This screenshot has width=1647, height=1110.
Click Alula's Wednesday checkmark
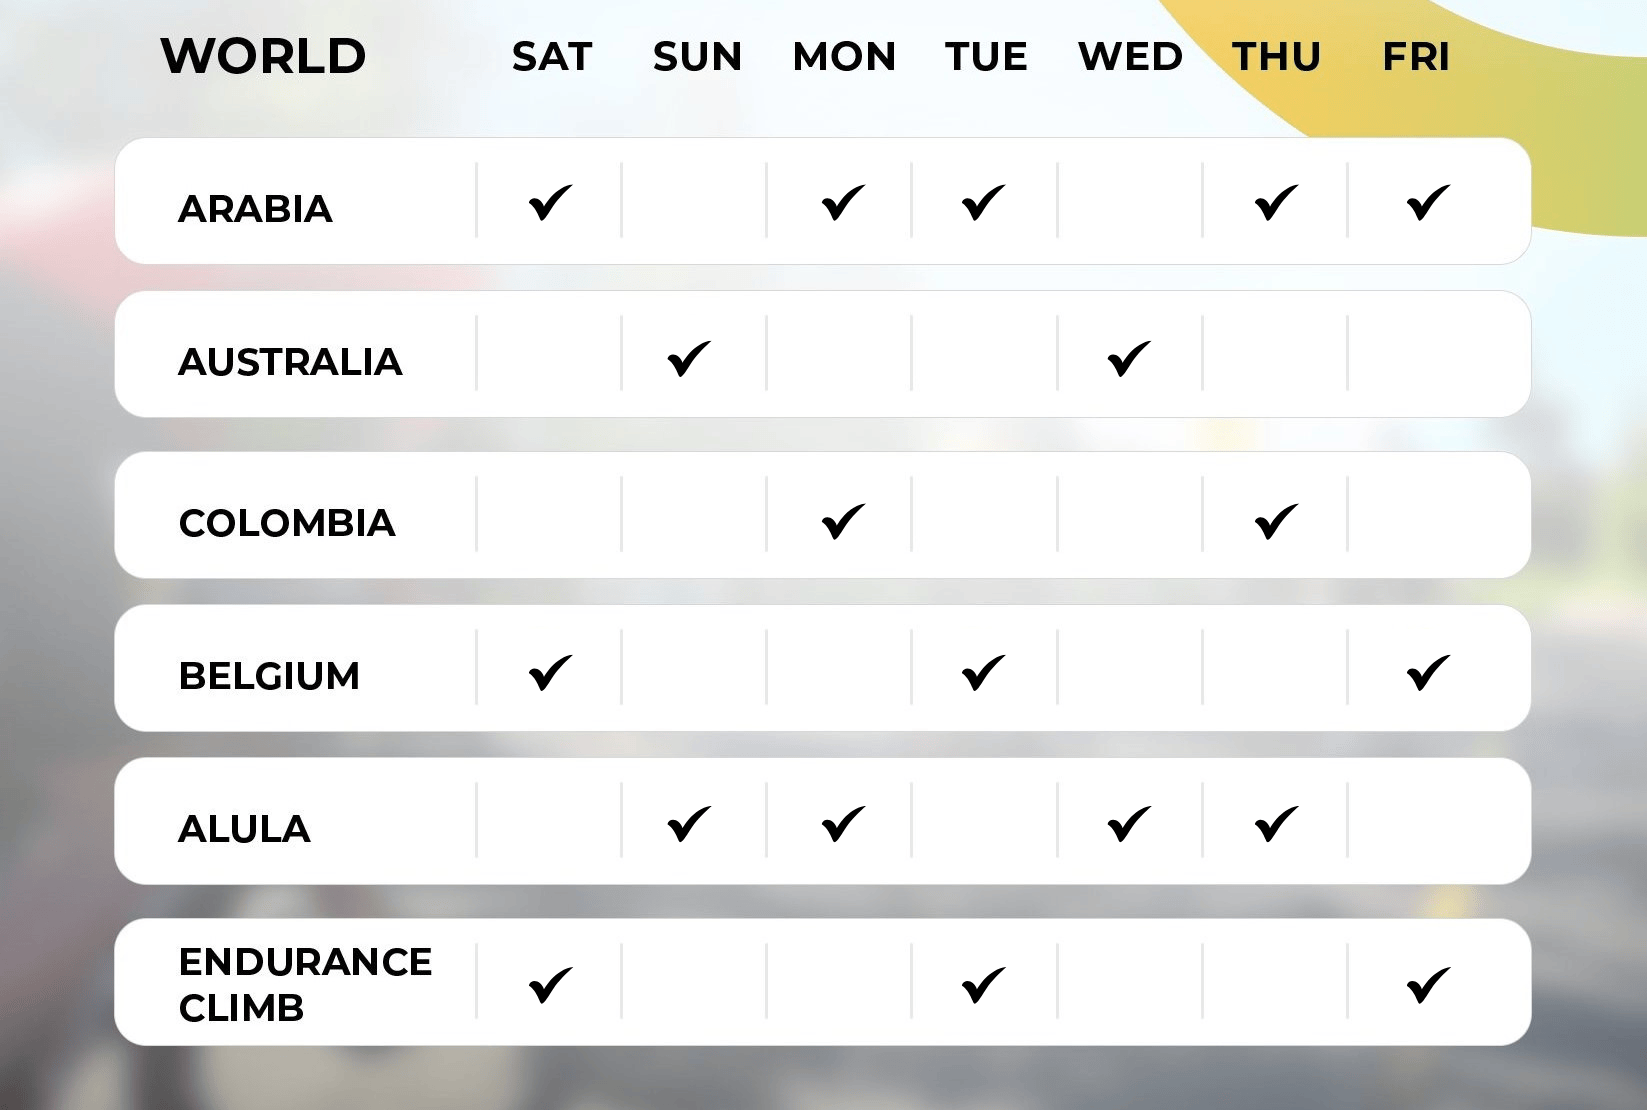1129,824
